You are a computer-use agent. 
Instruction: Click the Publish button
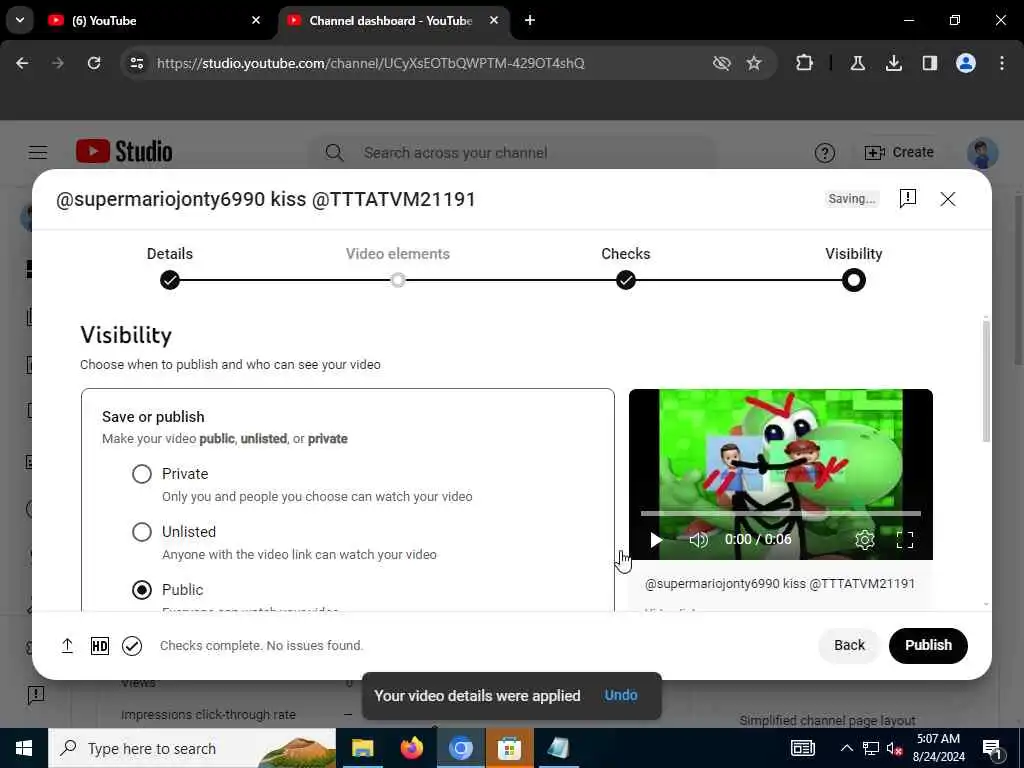click(928, 645)
